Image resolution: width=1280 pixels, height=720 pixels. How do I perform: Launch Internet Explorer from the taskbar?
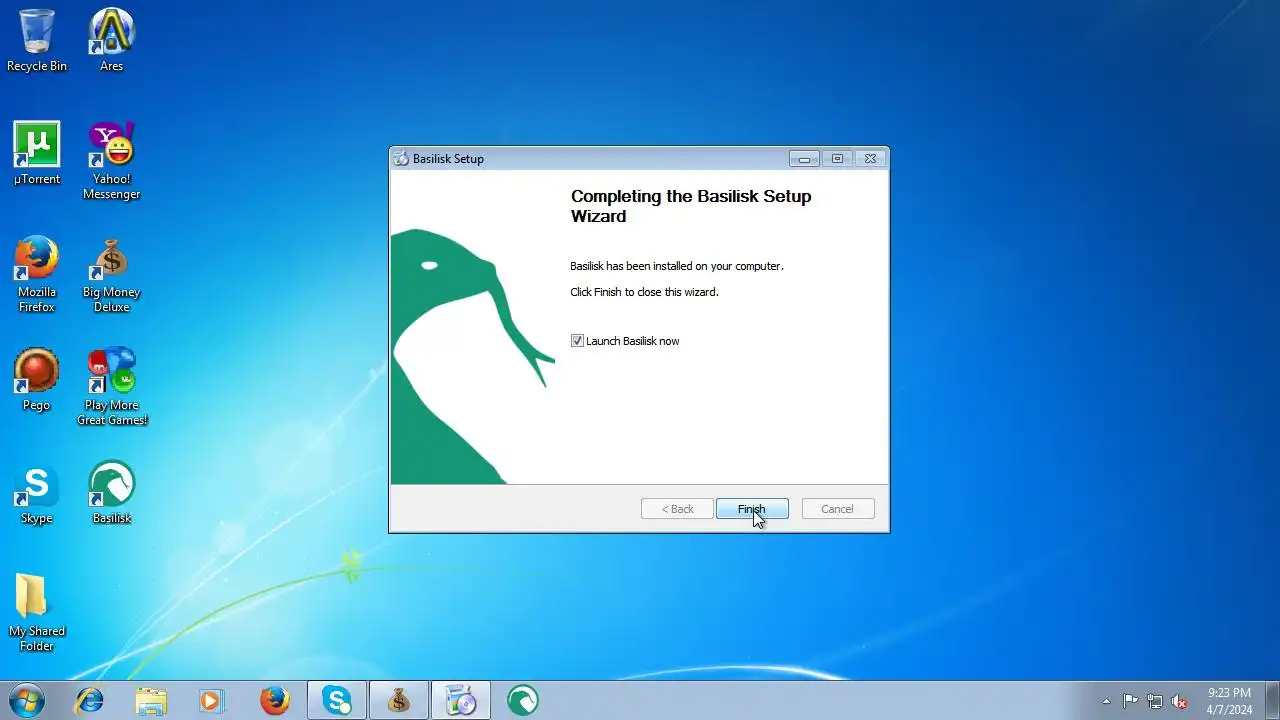[x=90, y=701]
